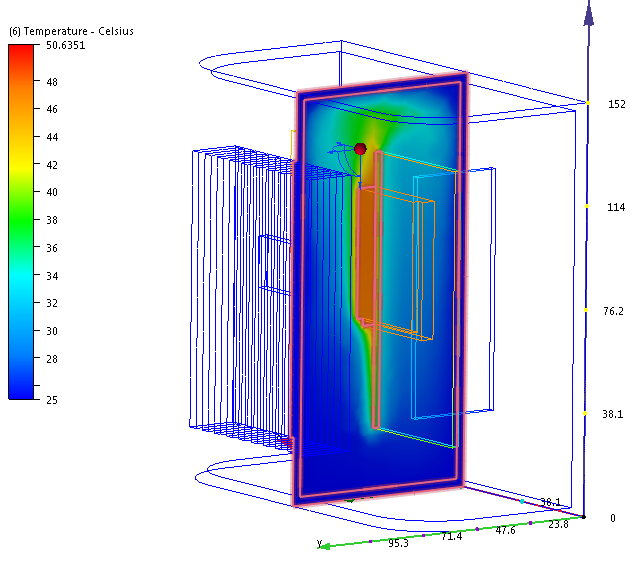Click the legend label 28
The image size is (635, 577).
tap(52, 359)
